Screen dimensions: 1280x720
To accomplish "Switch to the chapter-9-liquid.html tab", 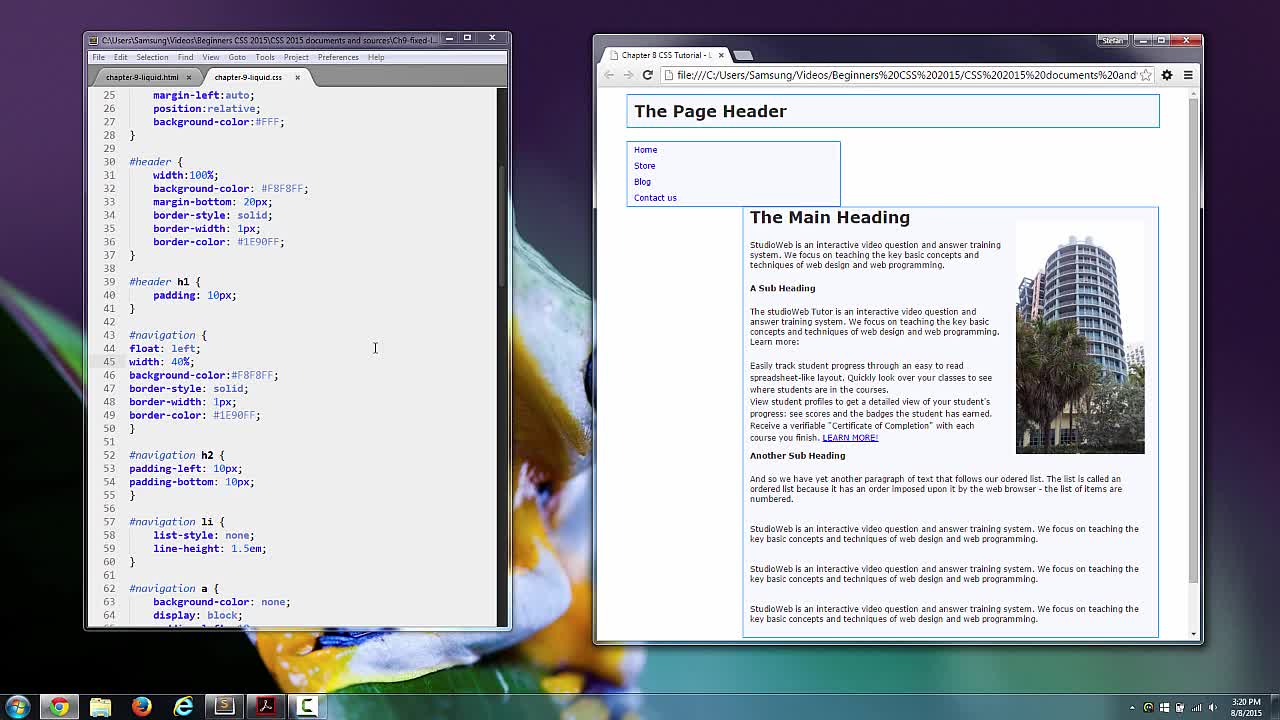I will point(142,77).
